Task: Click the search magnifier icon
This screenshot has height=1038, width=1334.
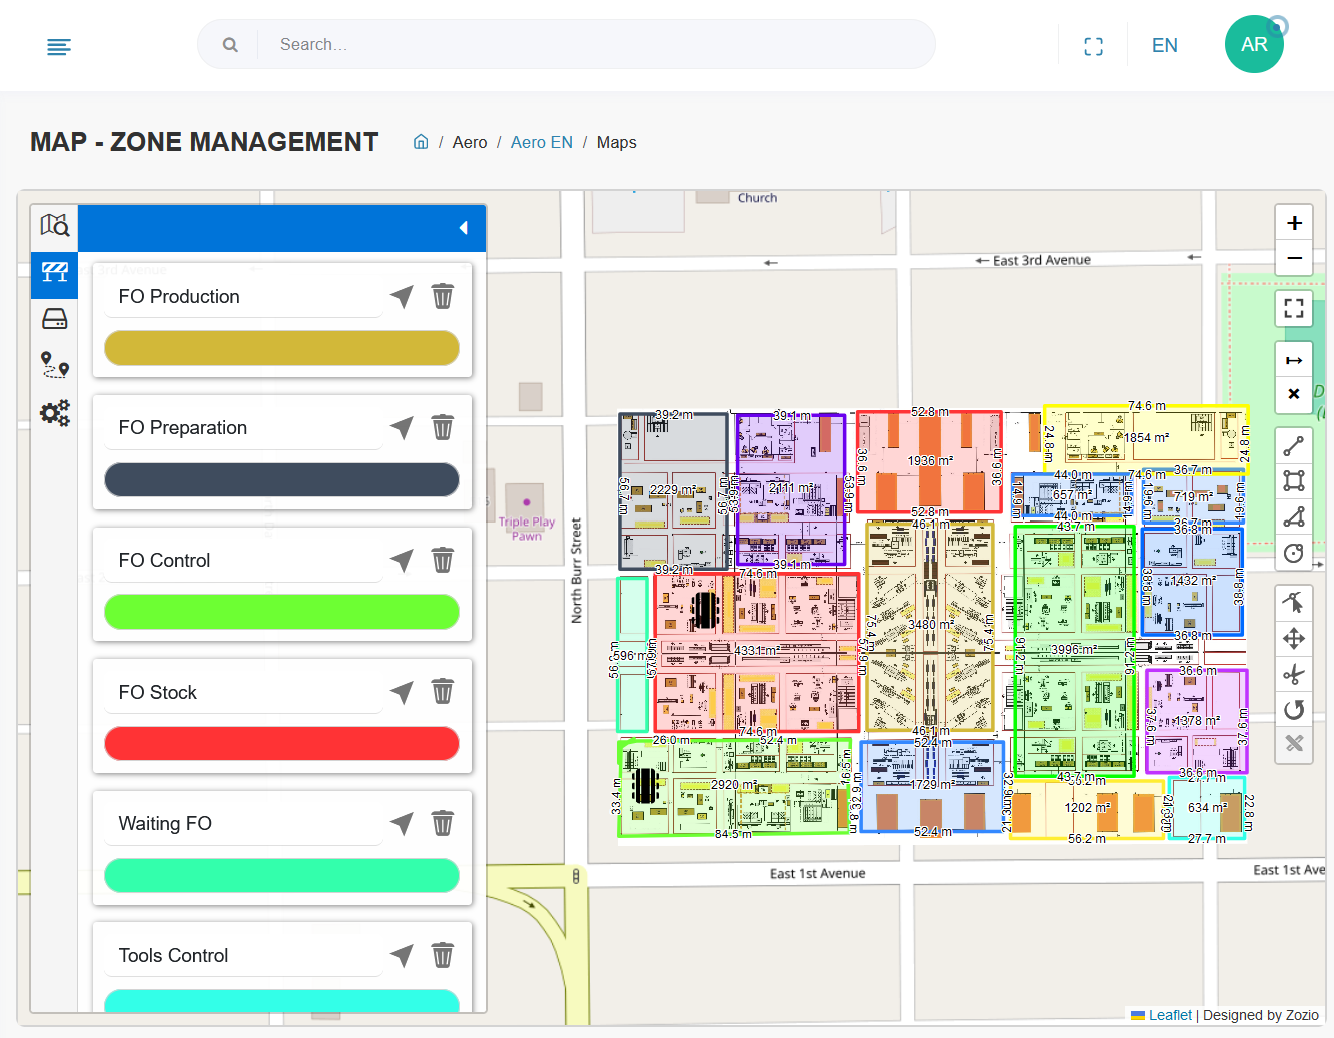Action: 230,45
